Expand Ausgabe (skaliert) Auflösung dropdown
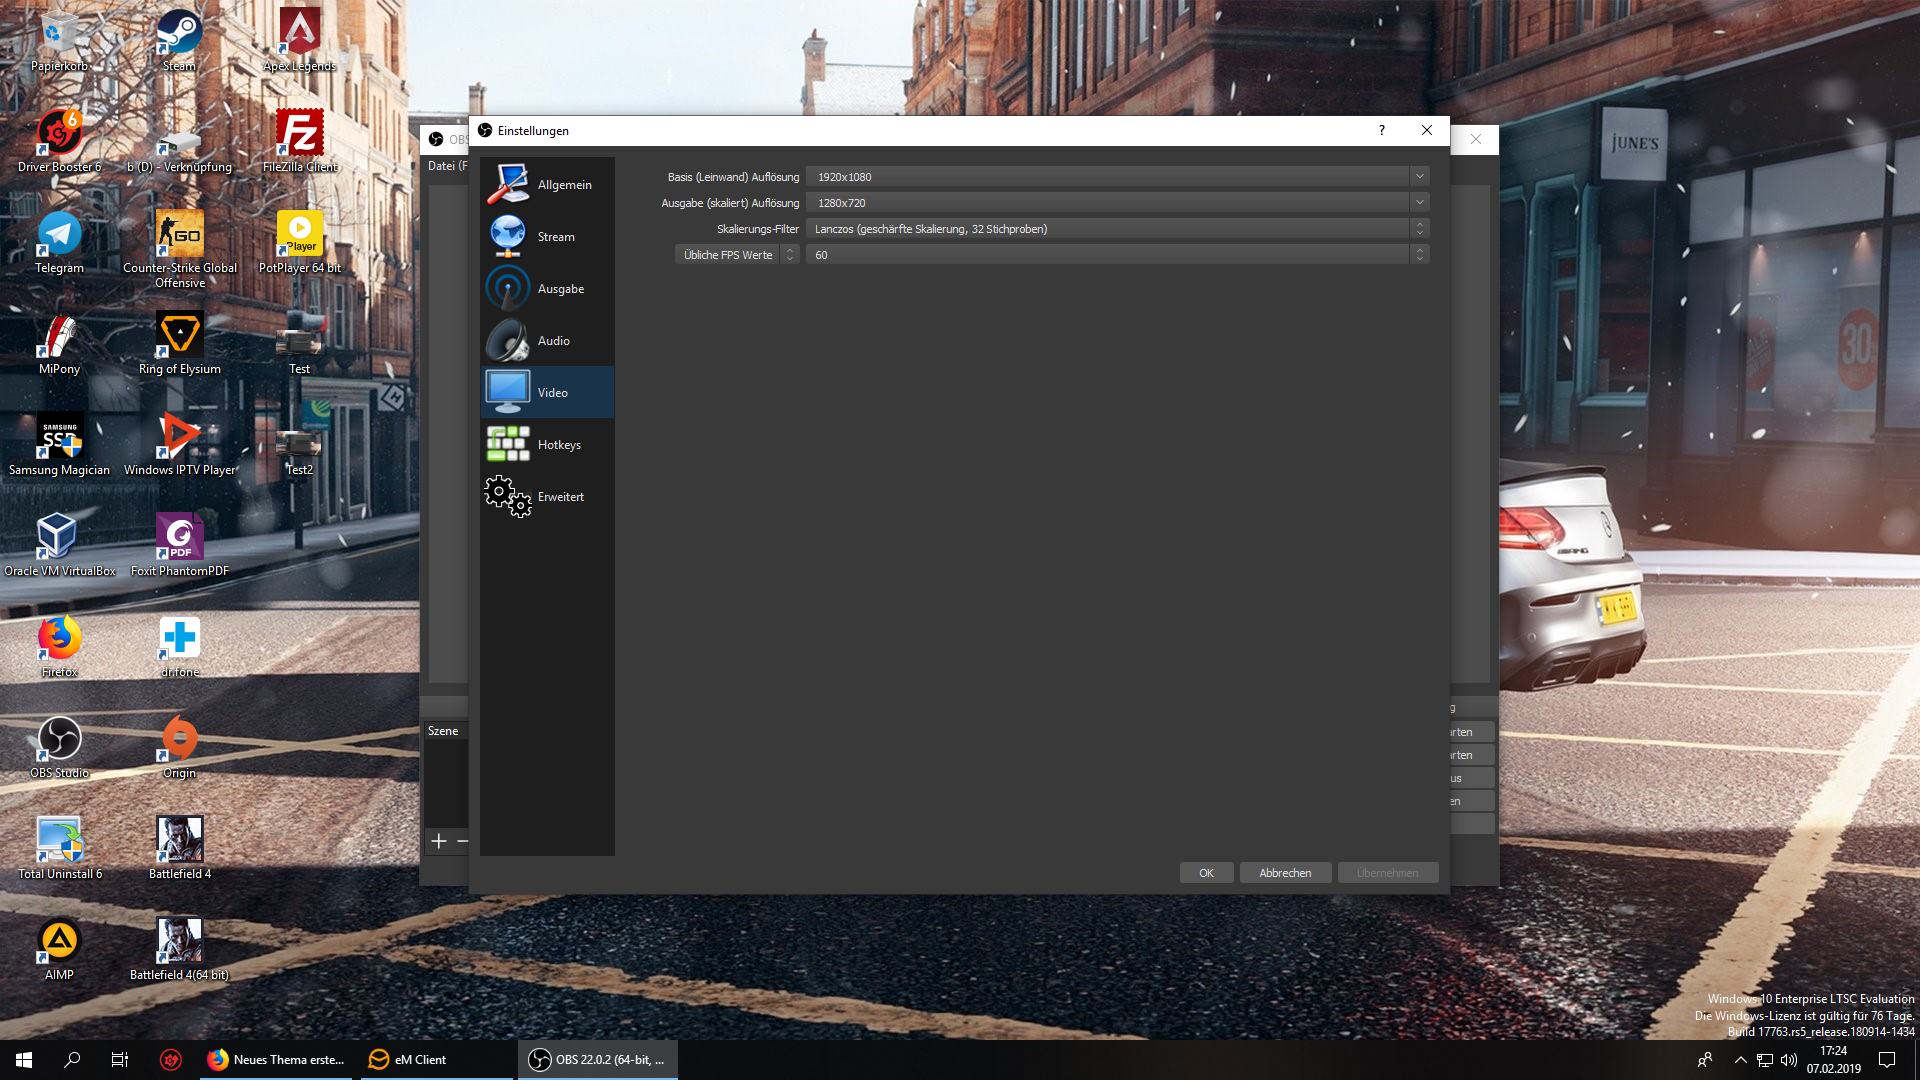The height and width of the screenshot is (1080, 1920). (1419, 203)
